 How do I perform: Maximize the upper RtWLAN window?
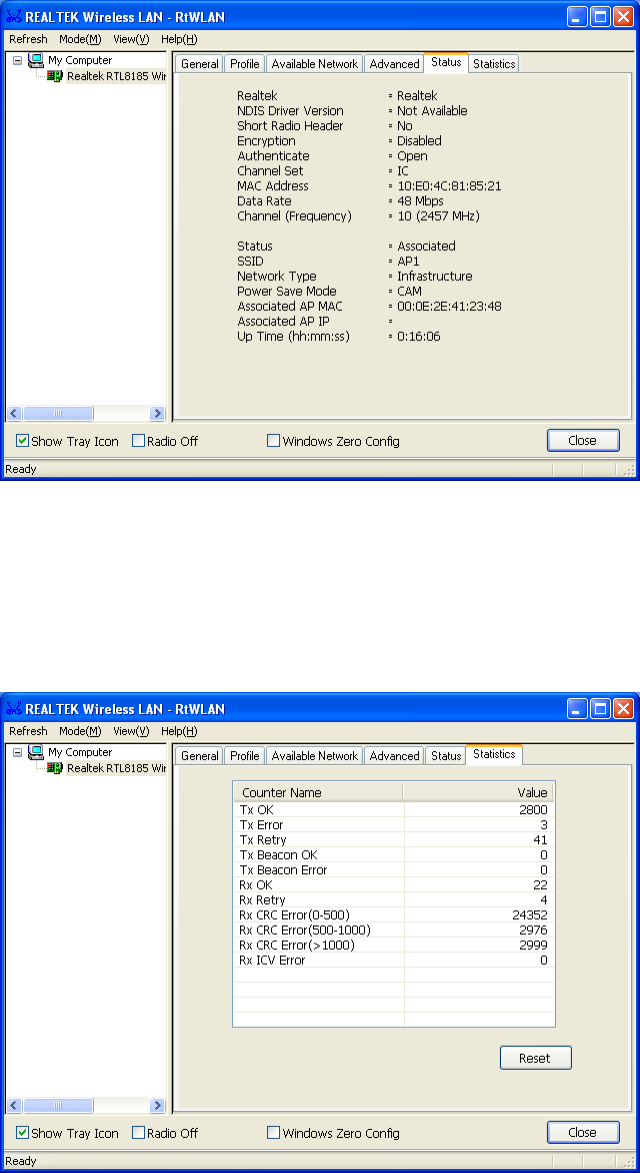point(600,17)
